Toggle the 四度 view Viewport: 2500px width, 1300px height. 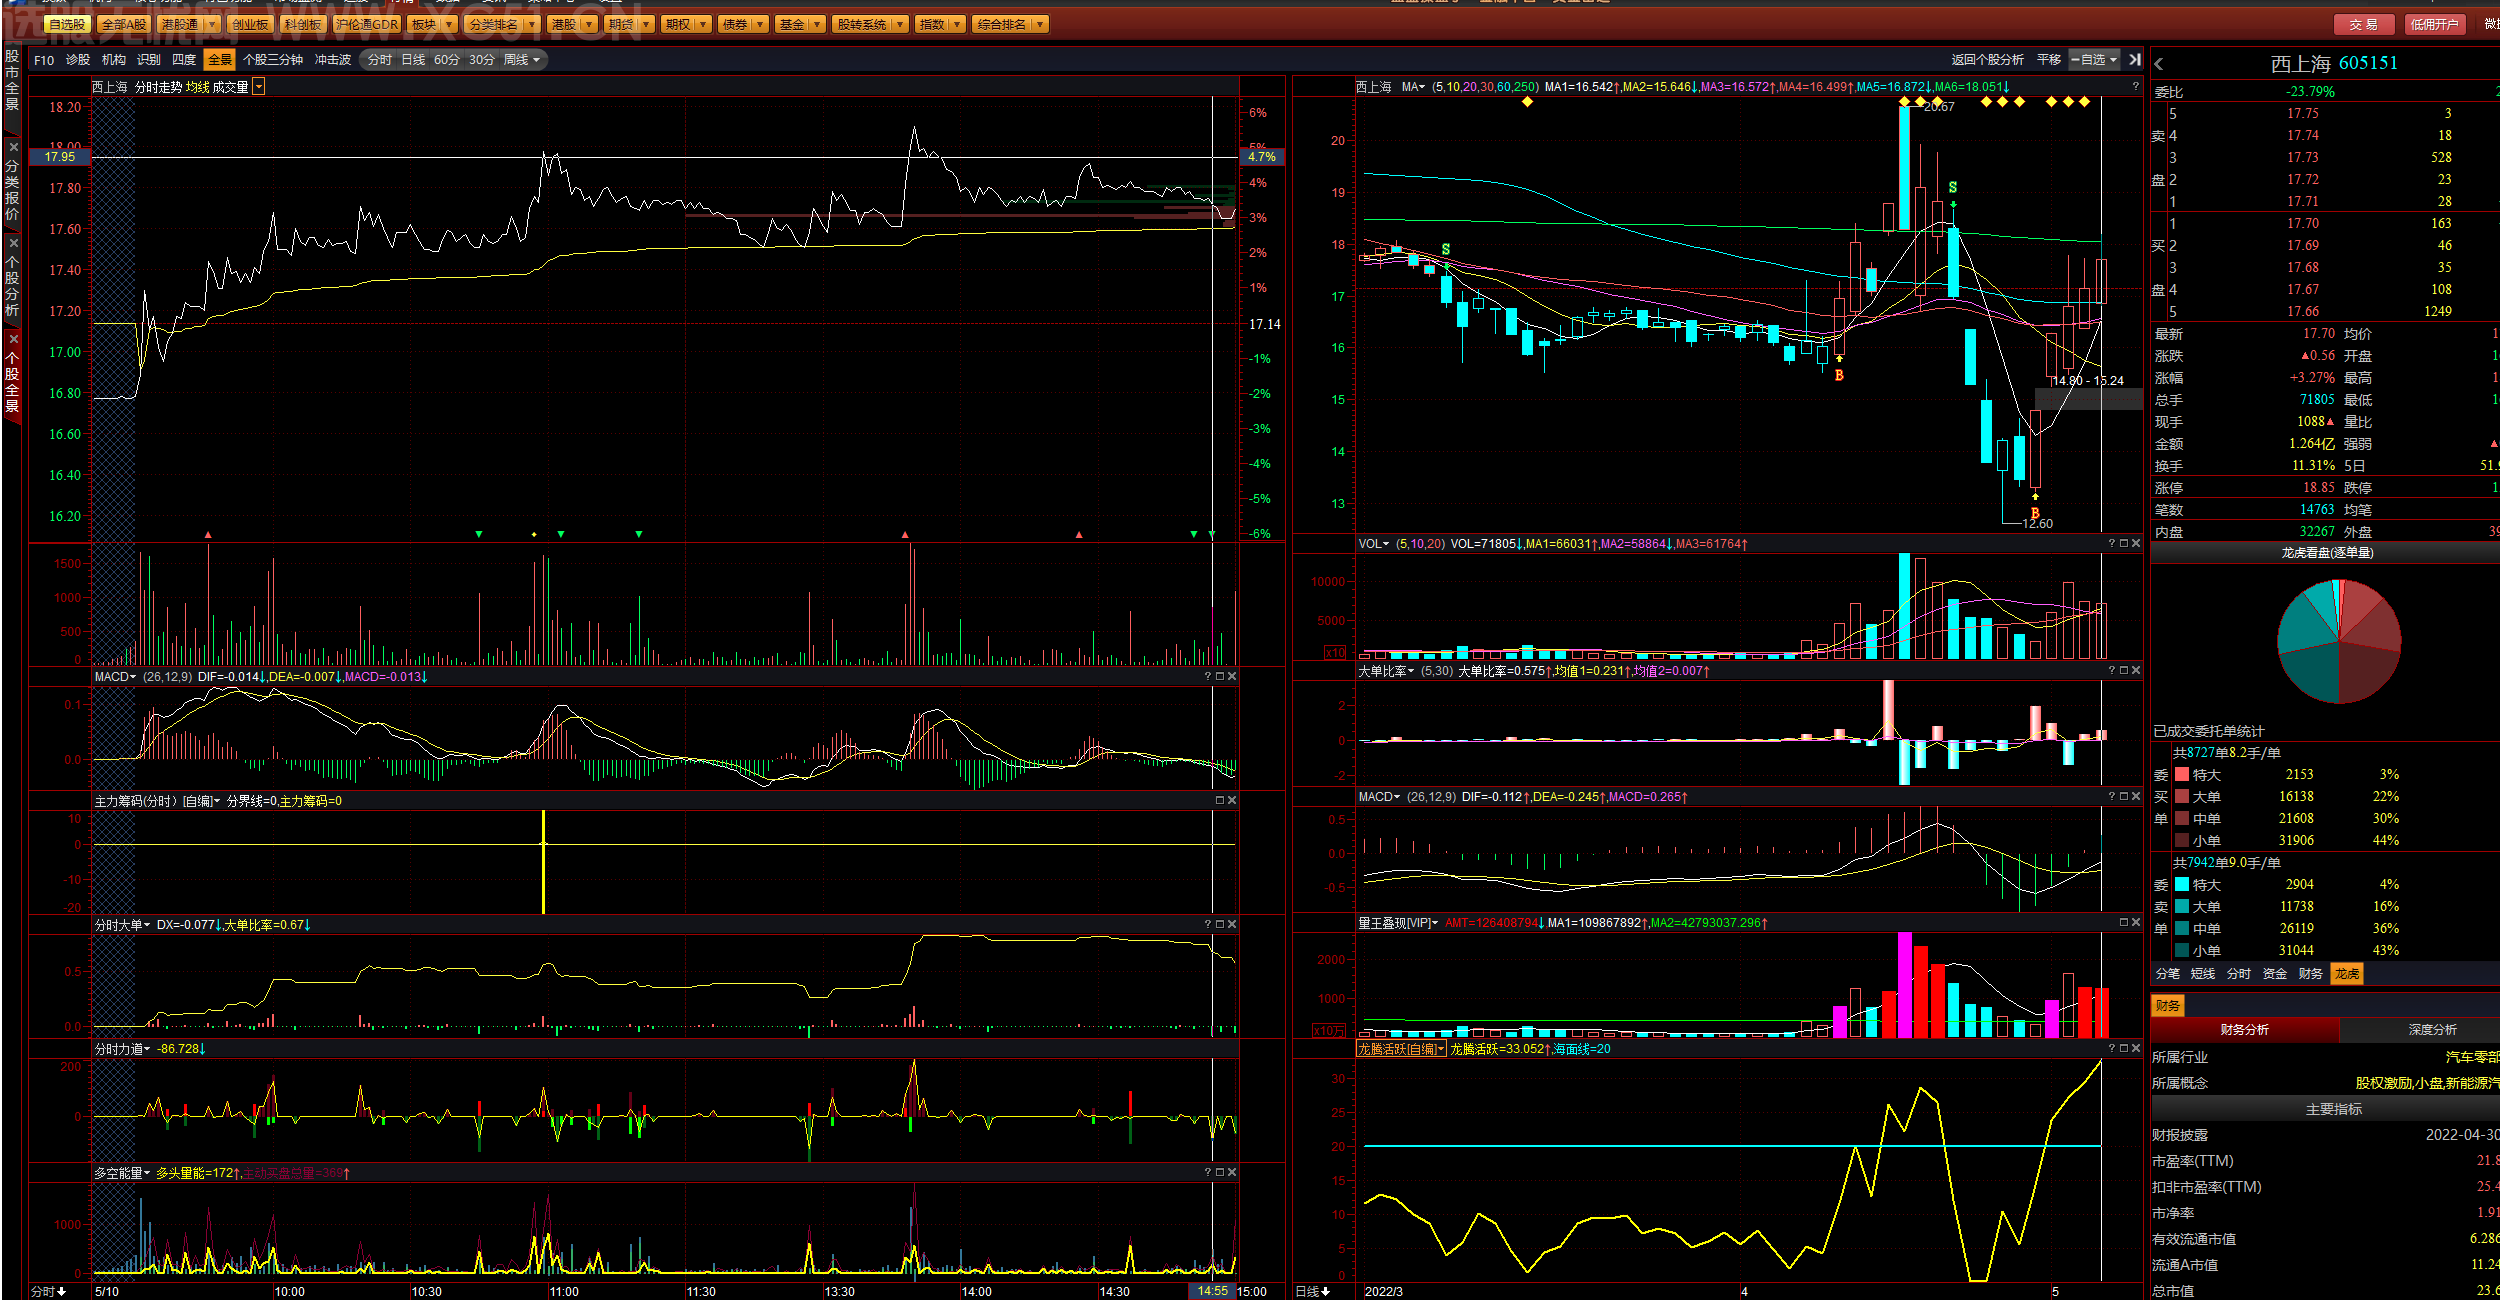pyautogui.click(x=184, y=60)
